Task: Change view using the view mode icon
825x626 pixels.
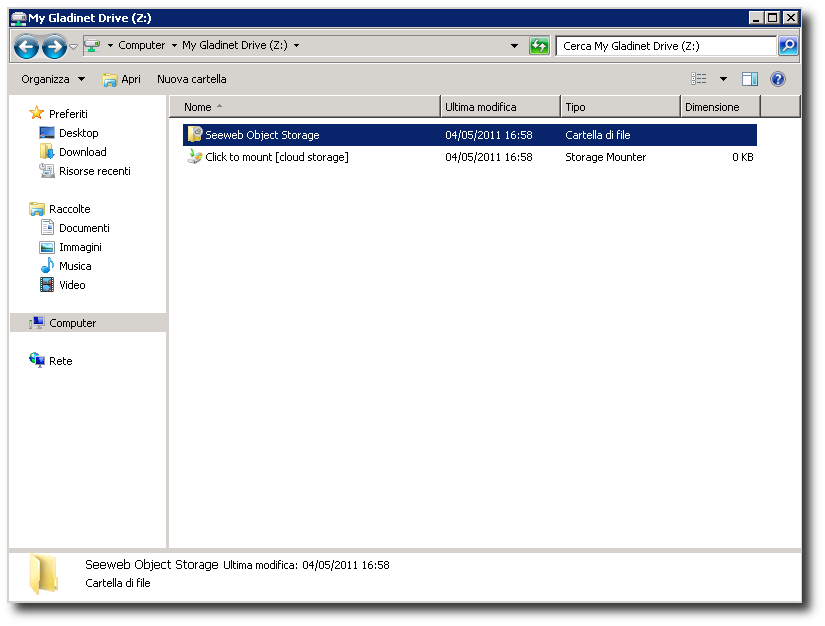Action: pos(698,79)
